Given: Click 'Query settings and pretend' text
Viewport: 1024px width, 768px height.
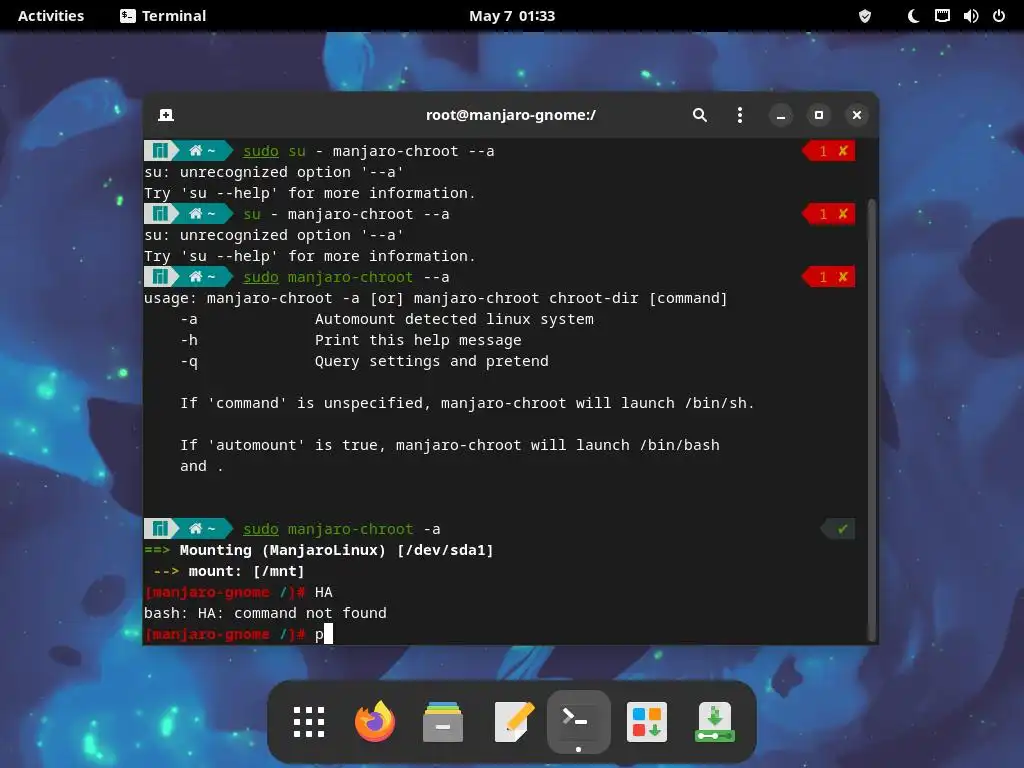Looking at the screenshot, I should pyautogui.click(x=432, y=361).
